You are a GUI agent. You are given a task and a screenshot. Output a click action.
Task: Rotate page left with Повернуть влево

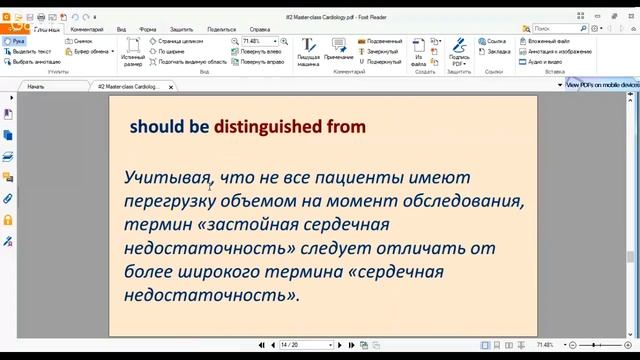pos(256,51)
